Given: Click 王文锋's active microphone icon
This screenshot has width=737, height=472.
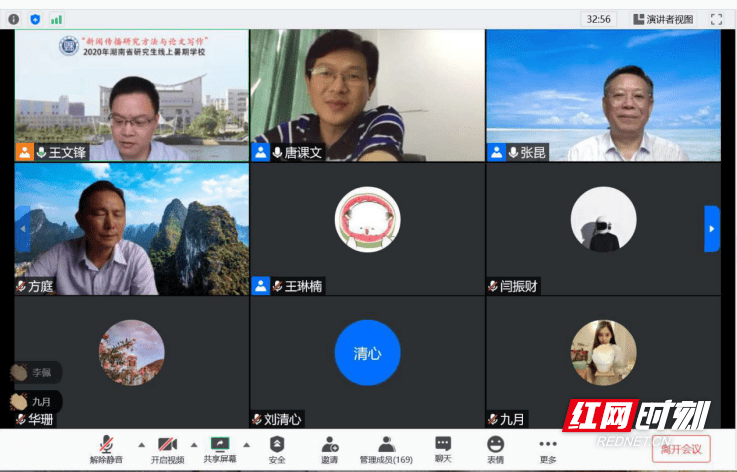Looking at the screenshot, I should pos(42,153).
